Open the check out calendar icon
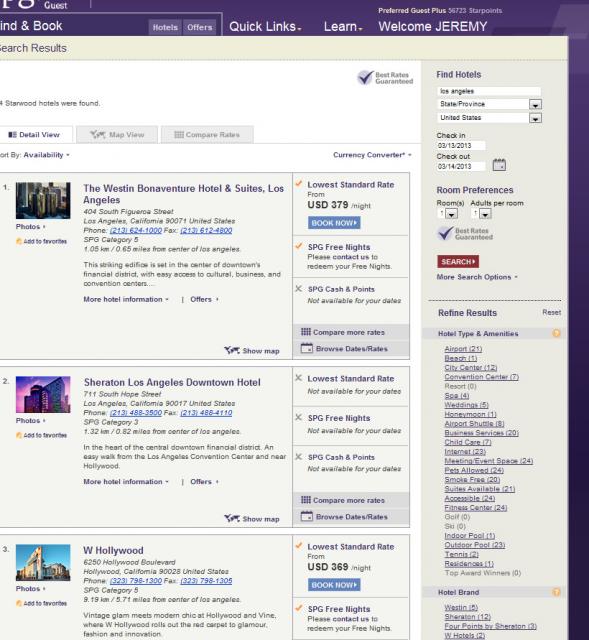 coord(499,165)
